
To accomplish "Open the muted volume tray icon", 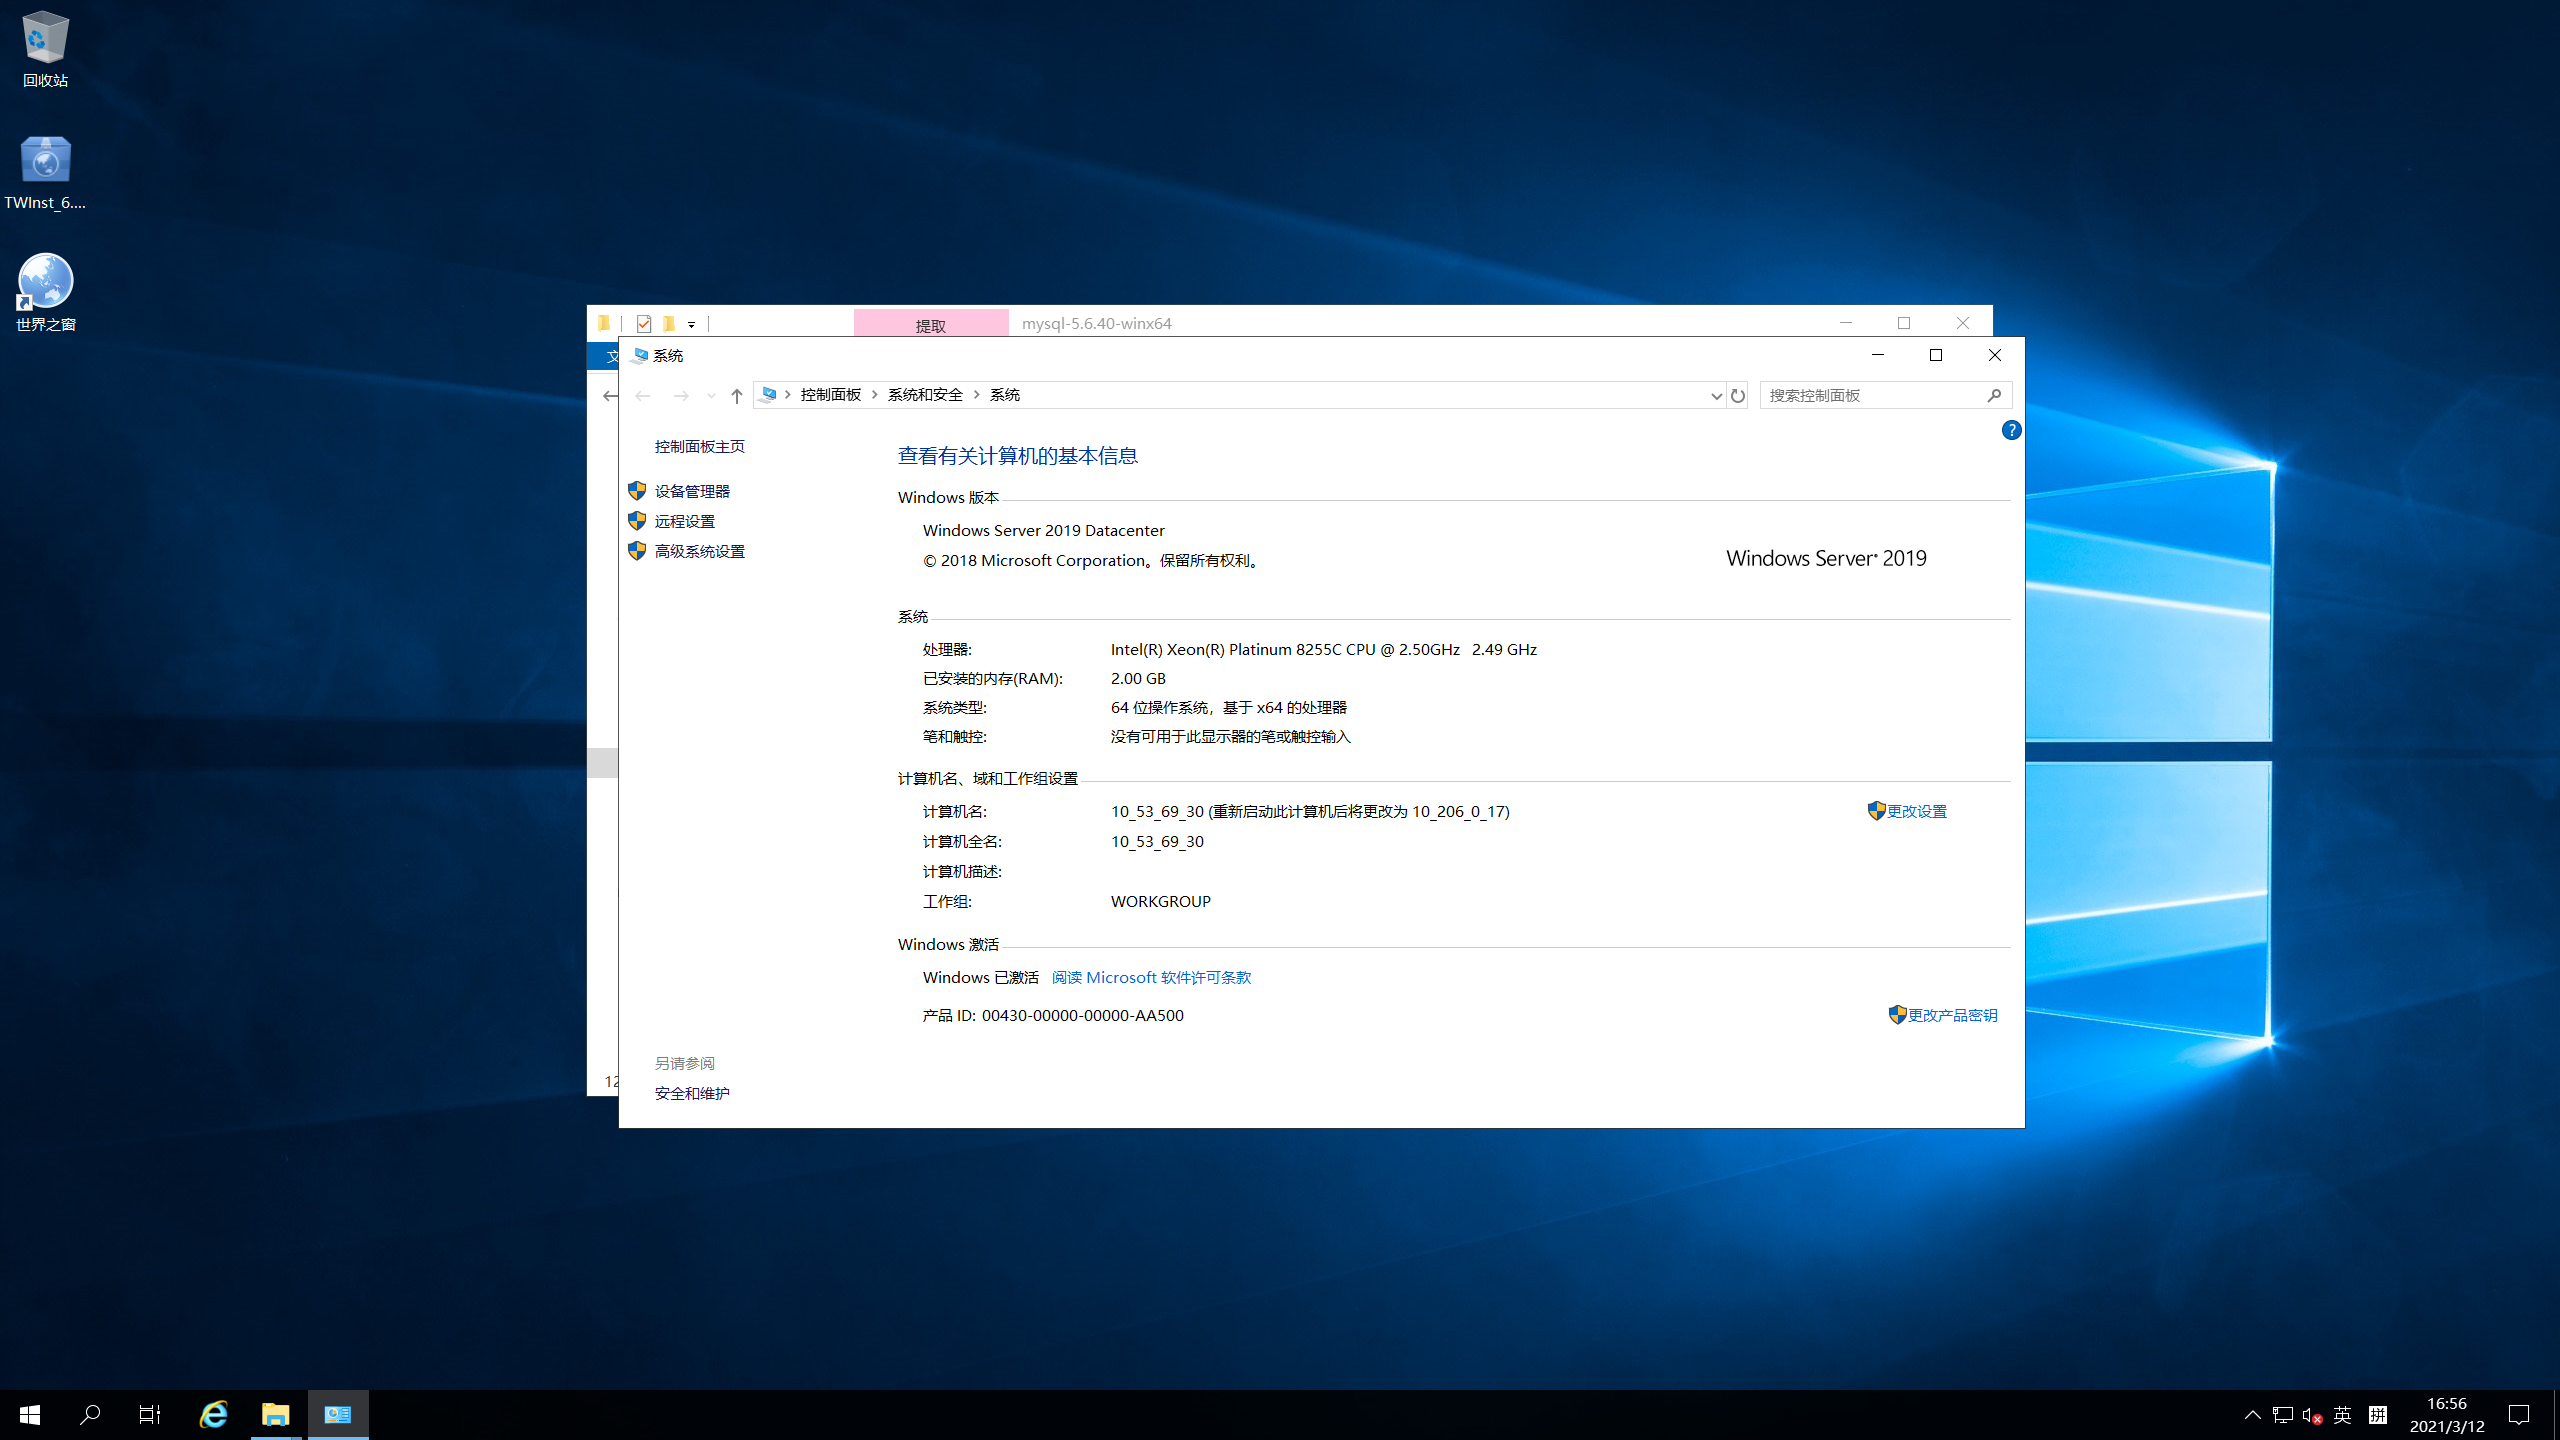I will click(x=2311, y=1415).
